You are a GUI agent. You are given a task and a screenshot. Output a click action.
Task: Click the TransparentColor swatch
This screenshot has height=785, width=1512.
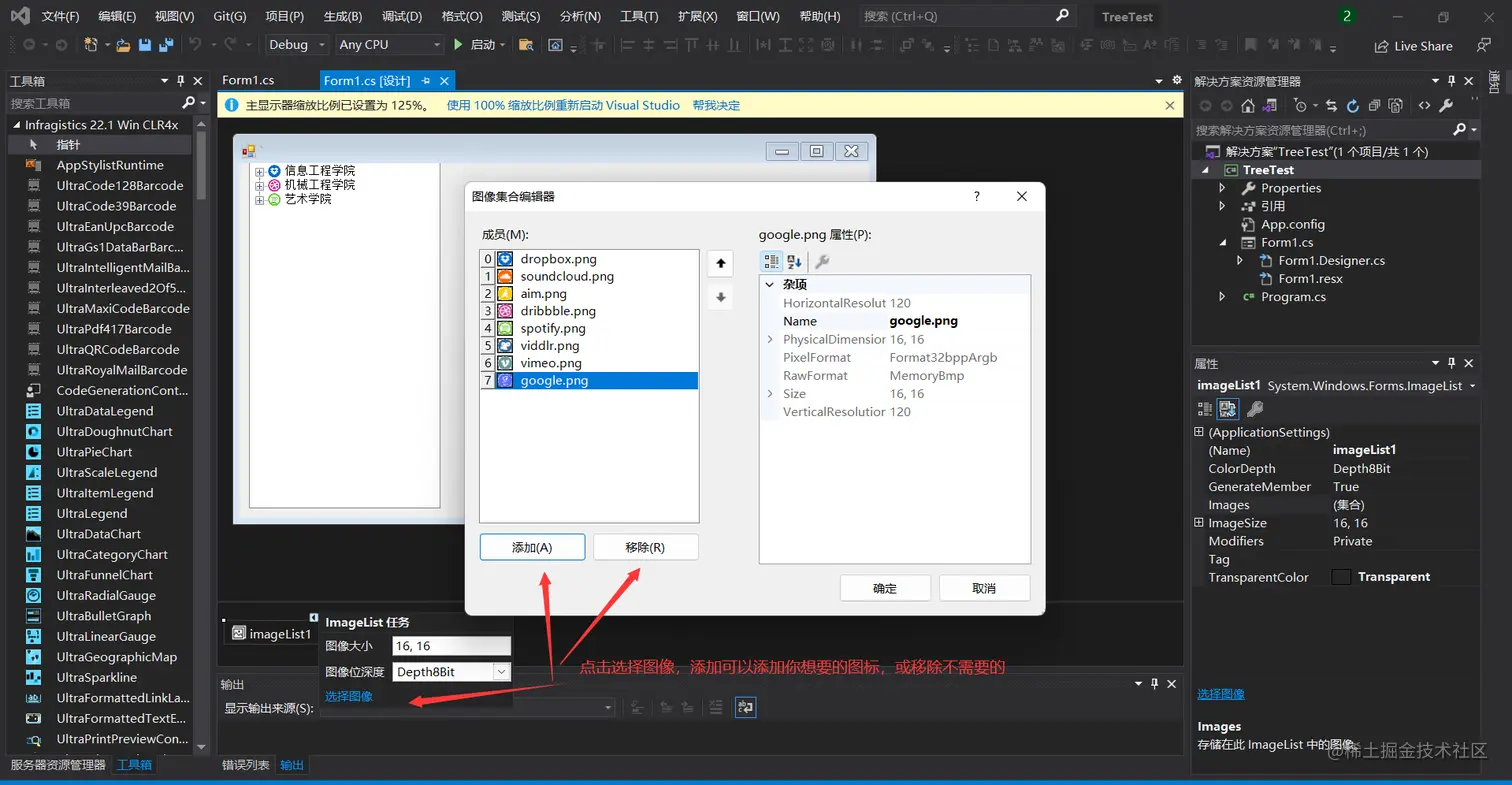pyautogui.click(x=1342, y=577)
